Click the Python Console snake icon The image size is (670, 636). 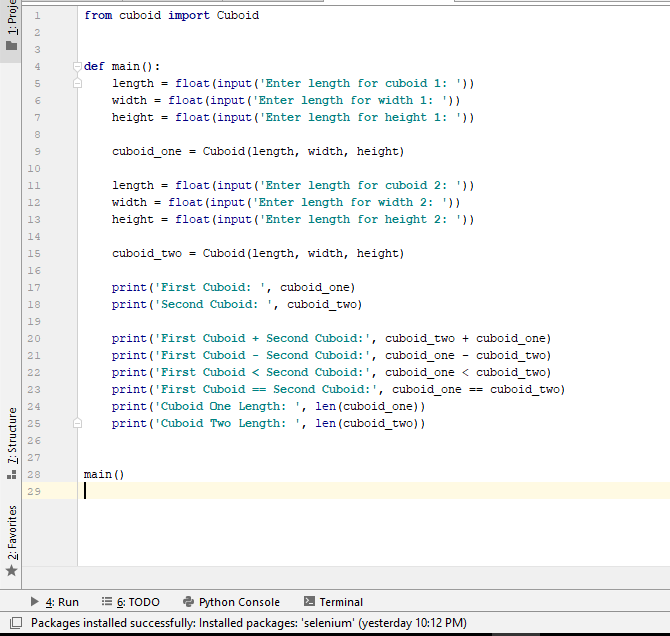188,602
